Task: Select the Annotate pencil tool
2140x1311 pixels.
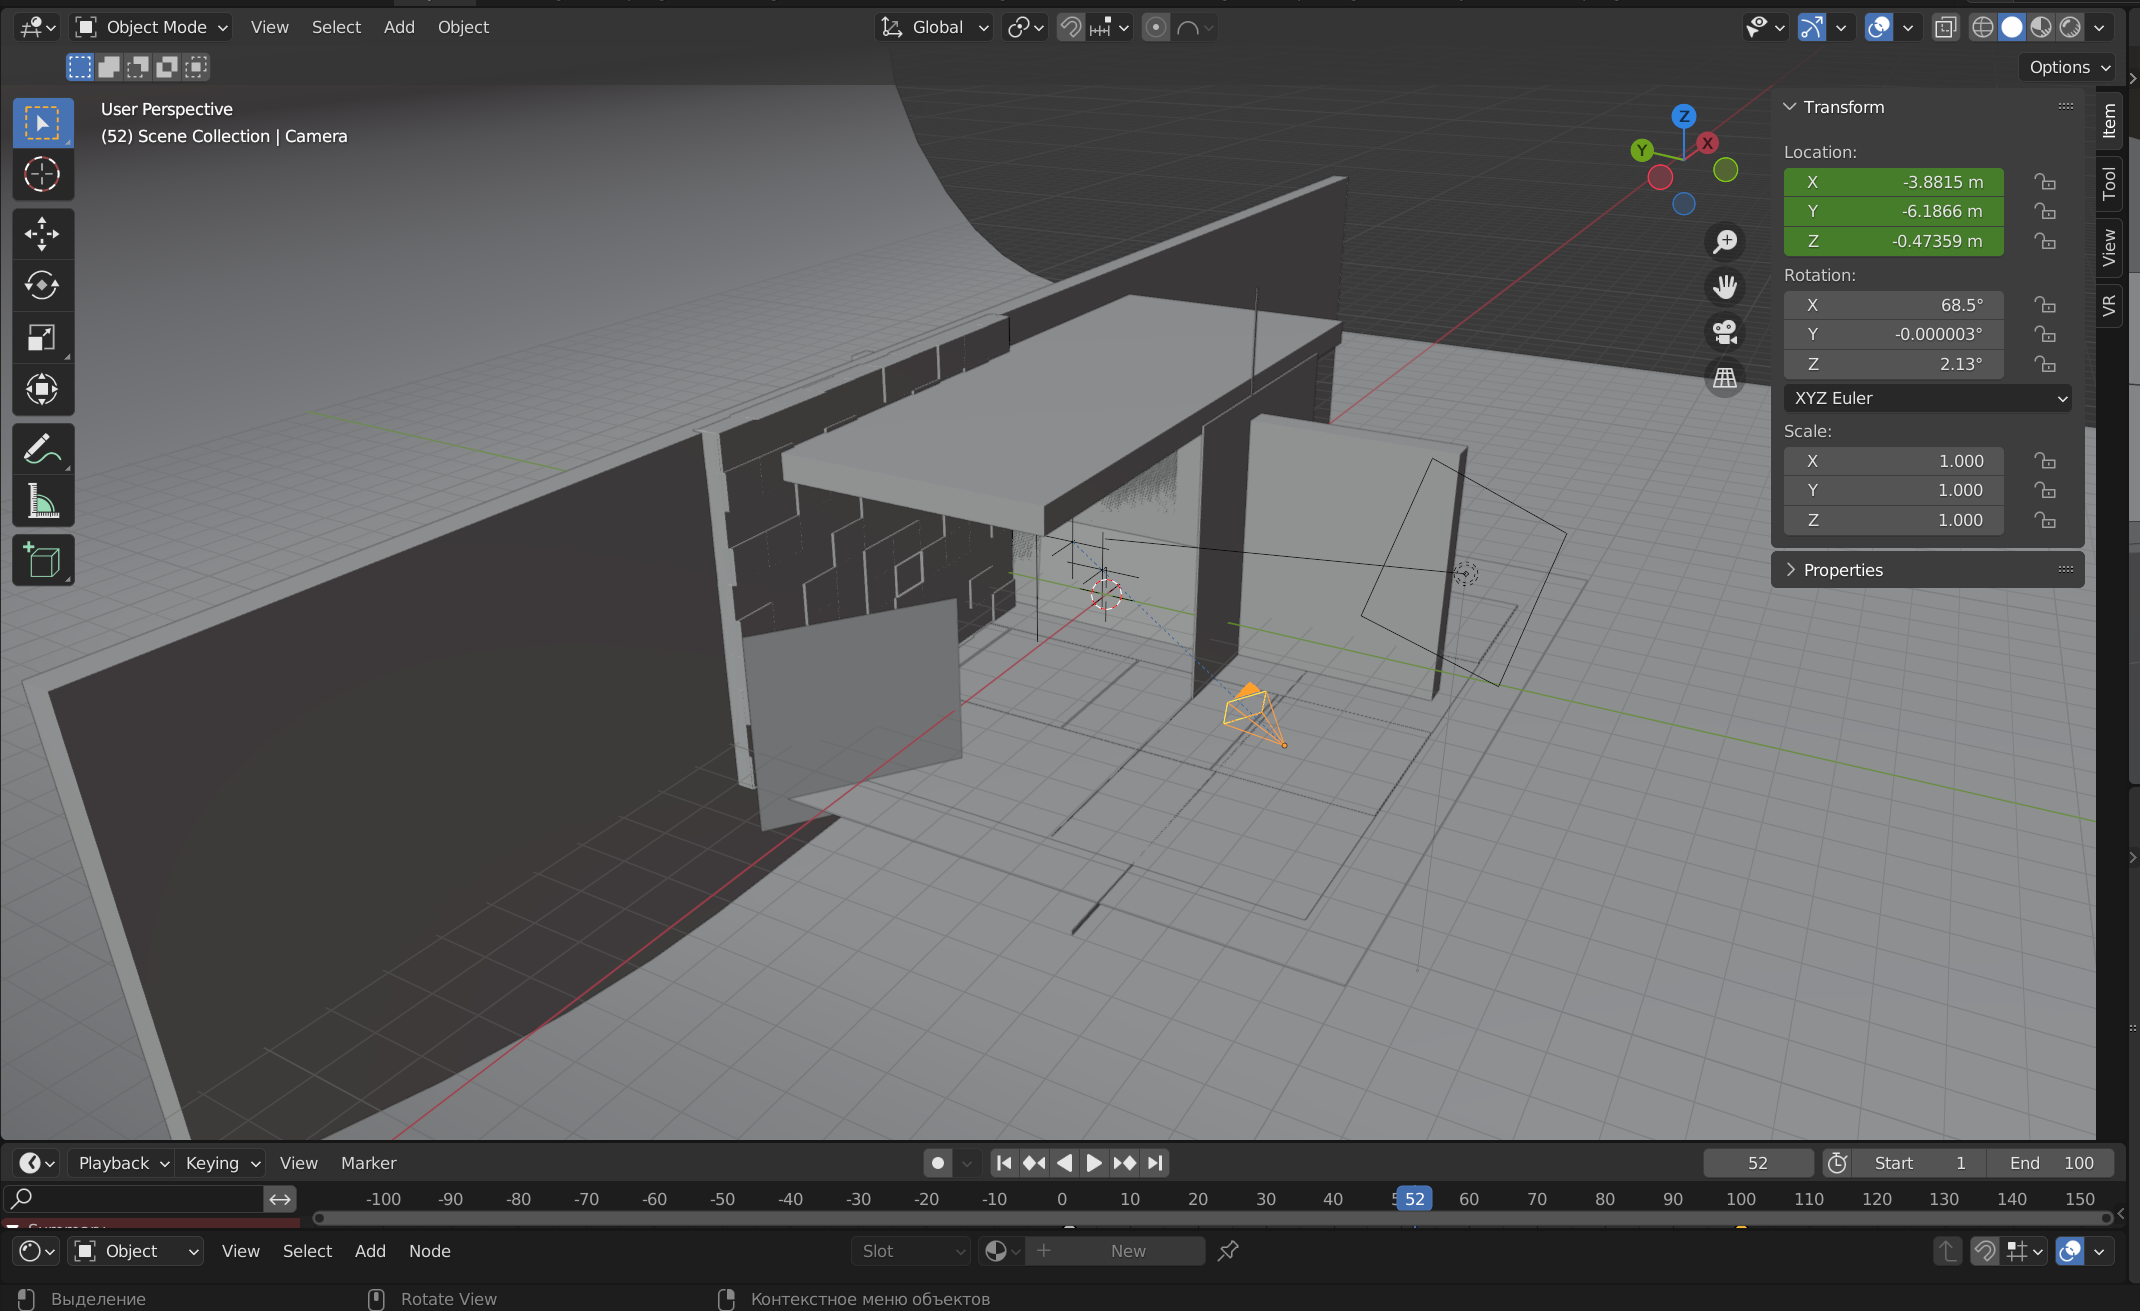Action: 42,450
